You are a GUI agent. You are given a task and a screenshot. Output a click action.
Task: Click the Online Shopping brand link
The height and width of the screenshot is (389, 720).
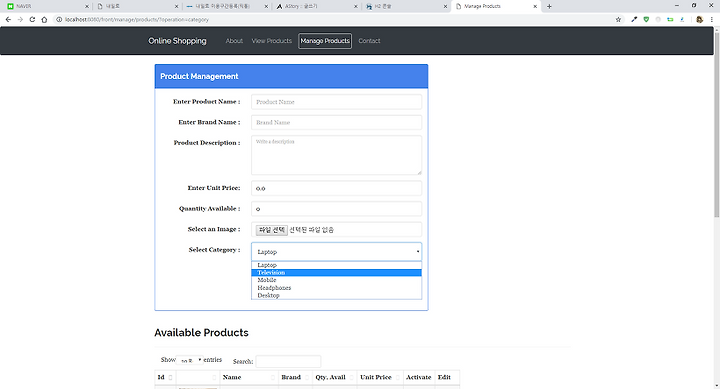click(177, 41)
